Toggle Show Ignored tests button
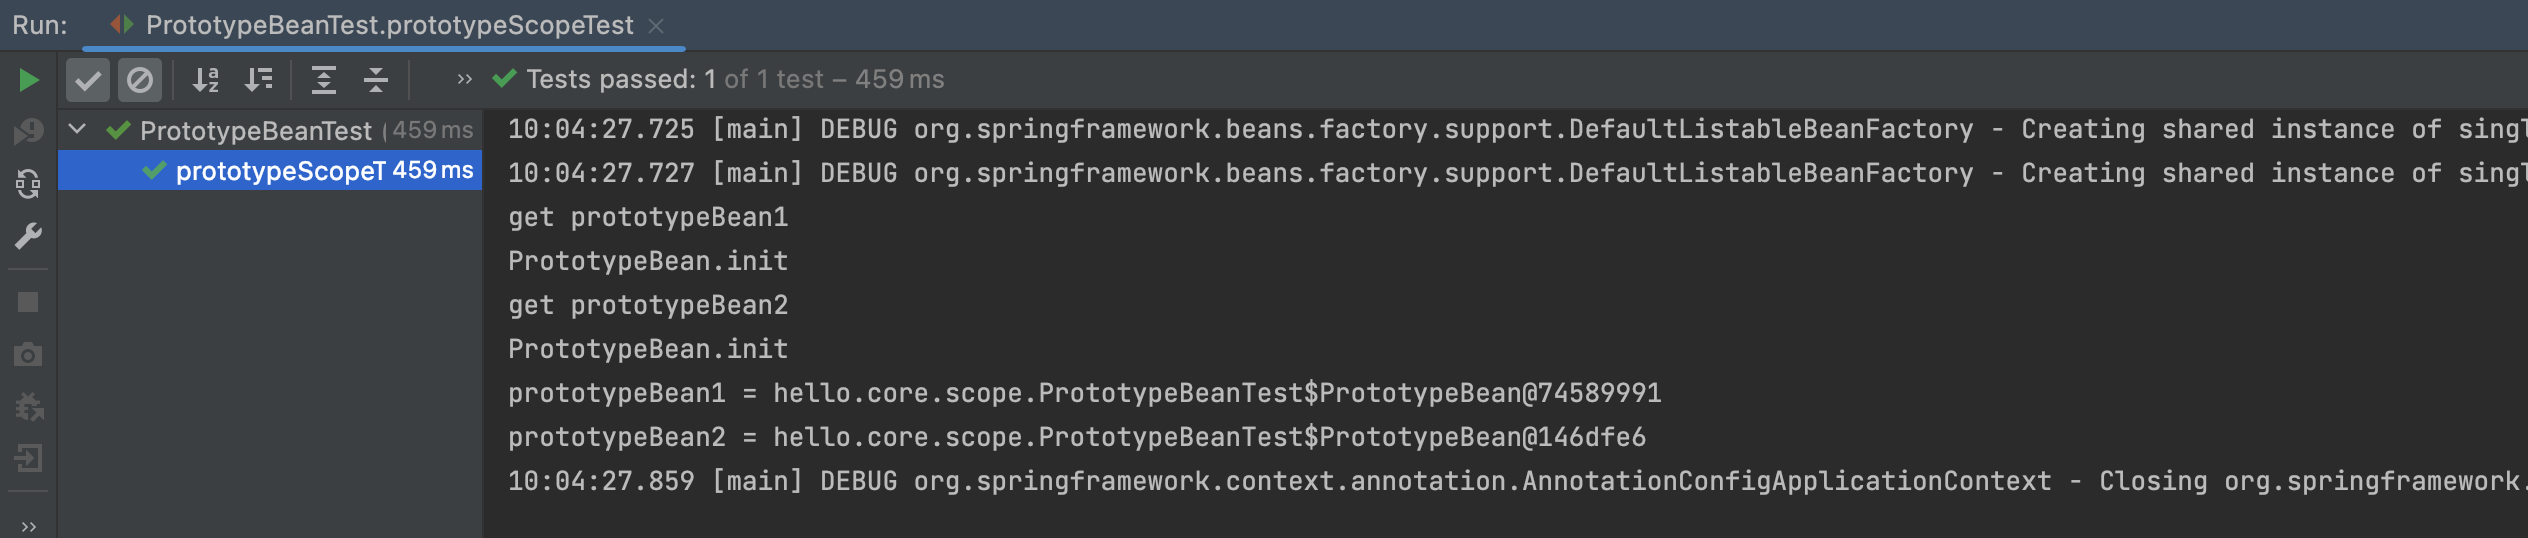This screenshot has width=2528, height=538. tap(140, 80)
